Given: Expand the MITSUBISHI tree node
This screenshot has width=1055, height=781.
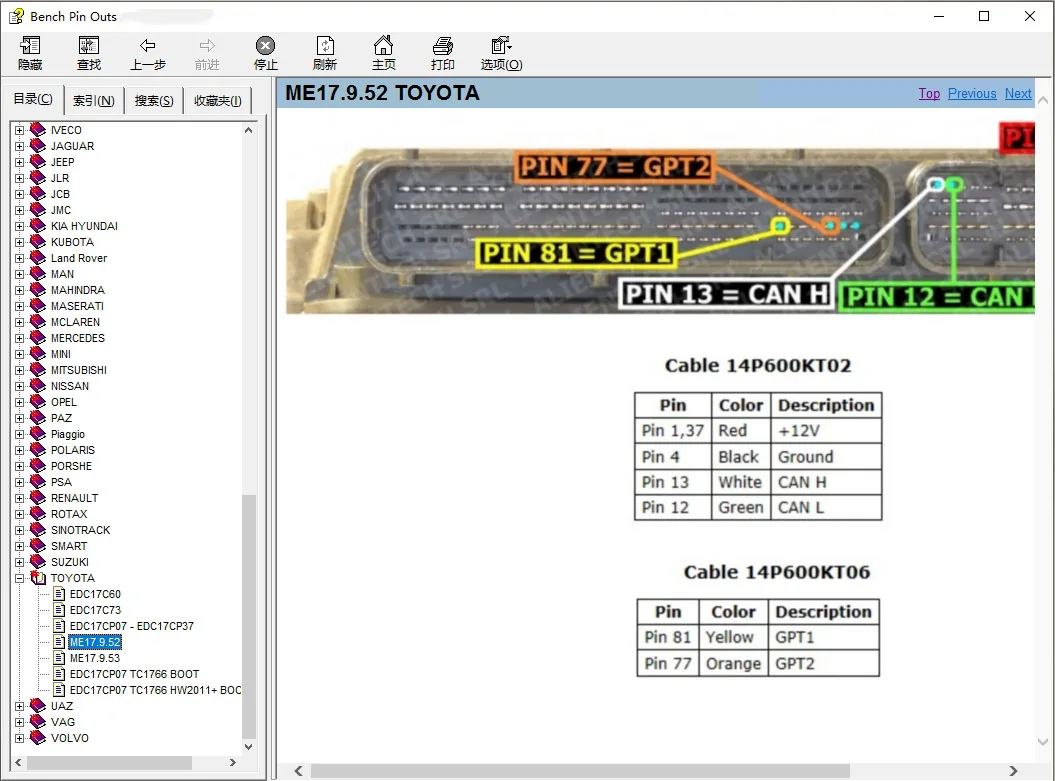Looking at the screenshot, I should pyautogui.click(x=20, y=370).
